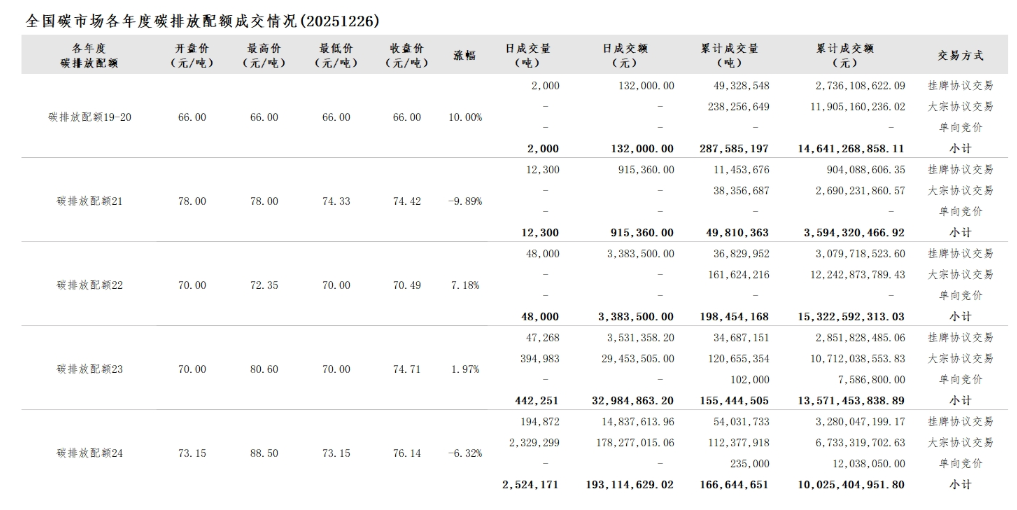The image size is (1017, 510).
Task: Select the 收盘价 column header
Action: coord(407,55)
